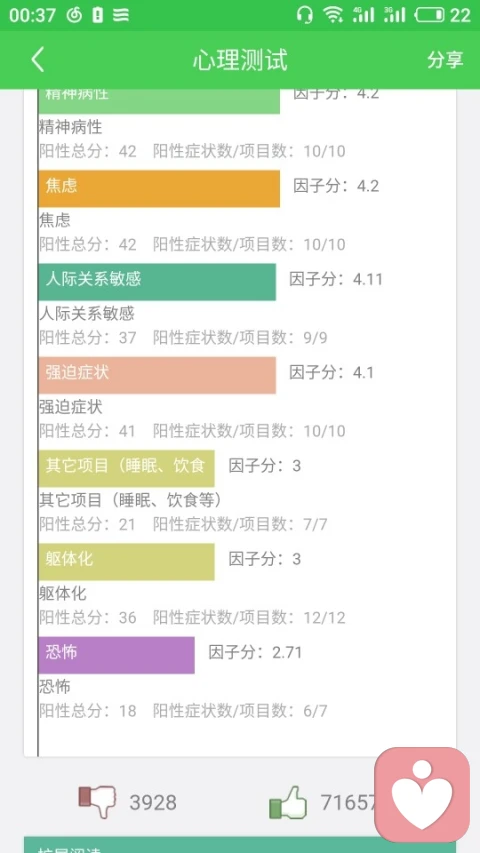Screen dimensions: 480x853
Task: Tap the green thumbs up icon
Action: coord(288,802)
